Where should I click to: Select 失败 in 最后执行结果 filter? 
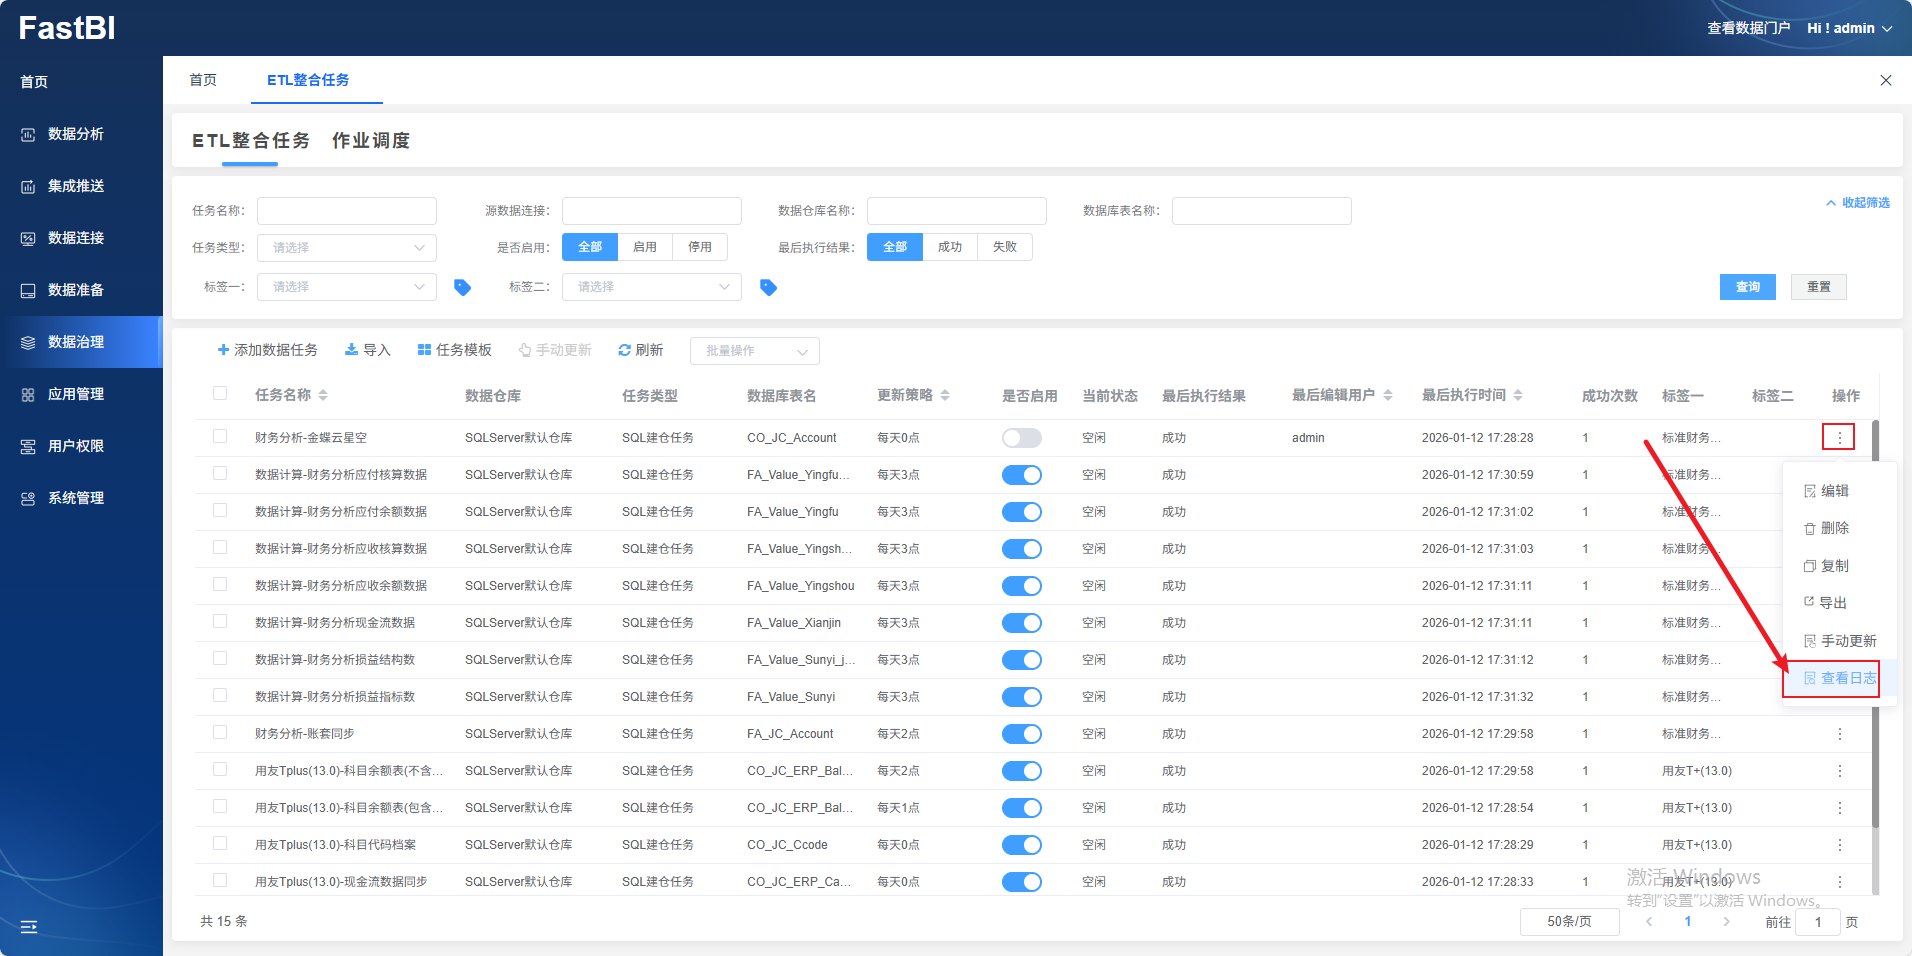point(1004,247)
